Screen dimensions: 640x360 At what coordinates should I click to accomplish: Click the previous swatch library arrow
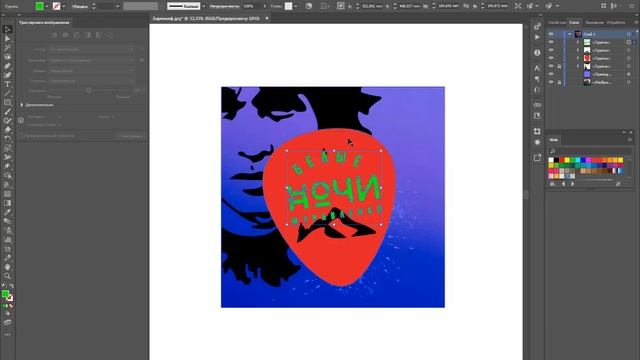564,184
